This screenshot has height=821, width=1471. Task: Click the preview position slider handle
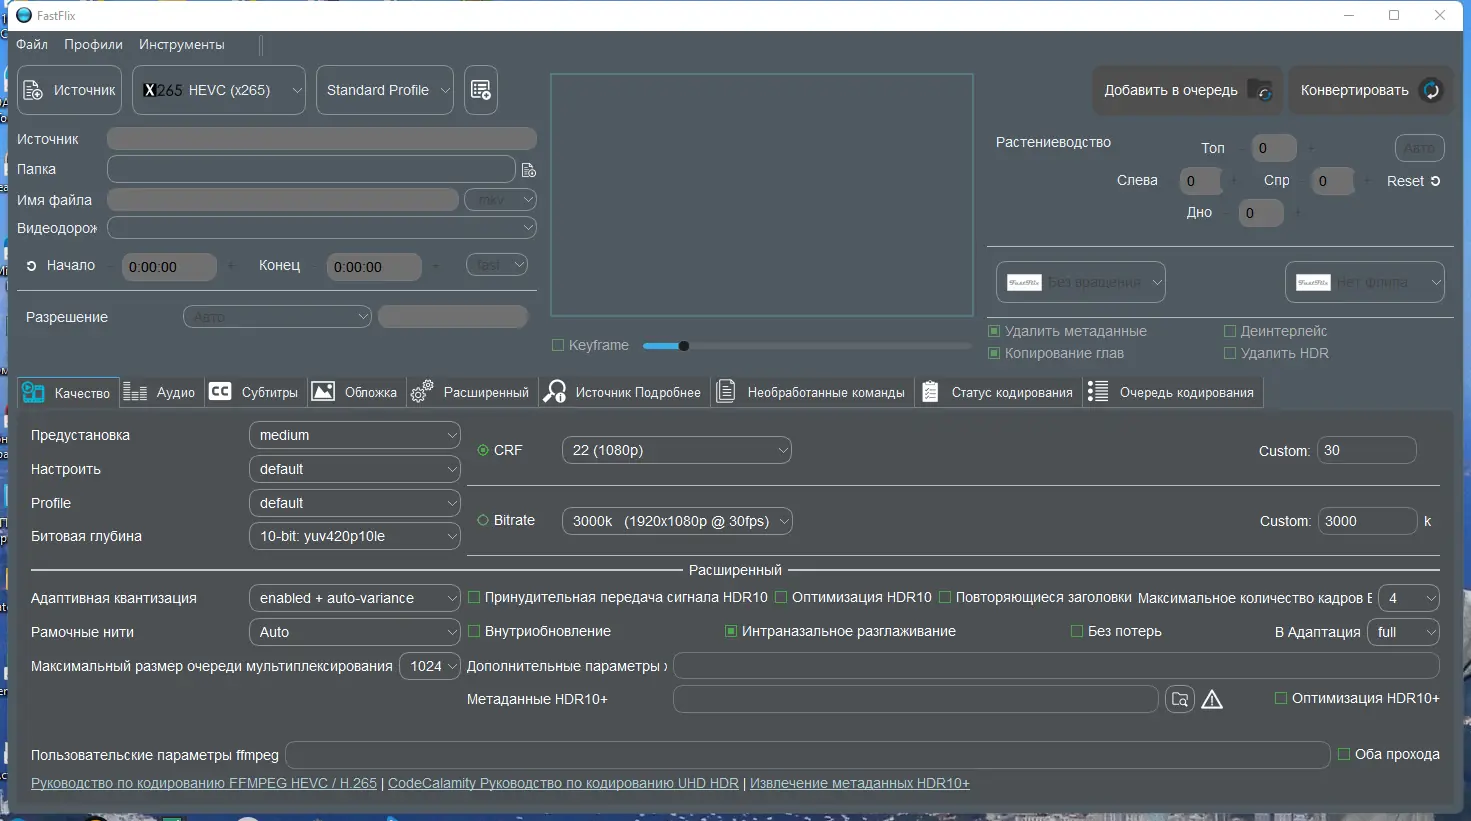684,346
